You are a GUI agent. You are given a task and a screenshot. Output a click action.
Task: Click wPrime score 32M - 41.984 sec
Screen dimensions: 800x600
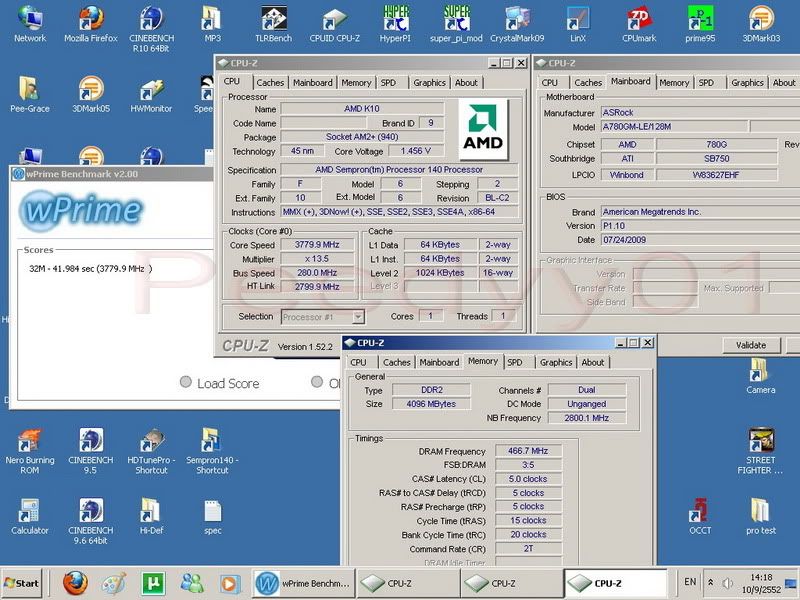(91, 268)
